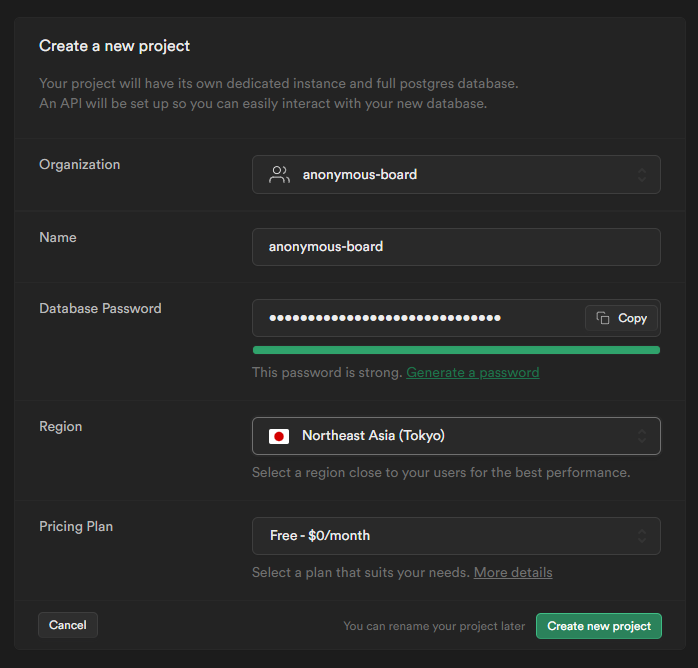Open the More details pricing link
Screen dimensions: 698x668
(513, 572)
